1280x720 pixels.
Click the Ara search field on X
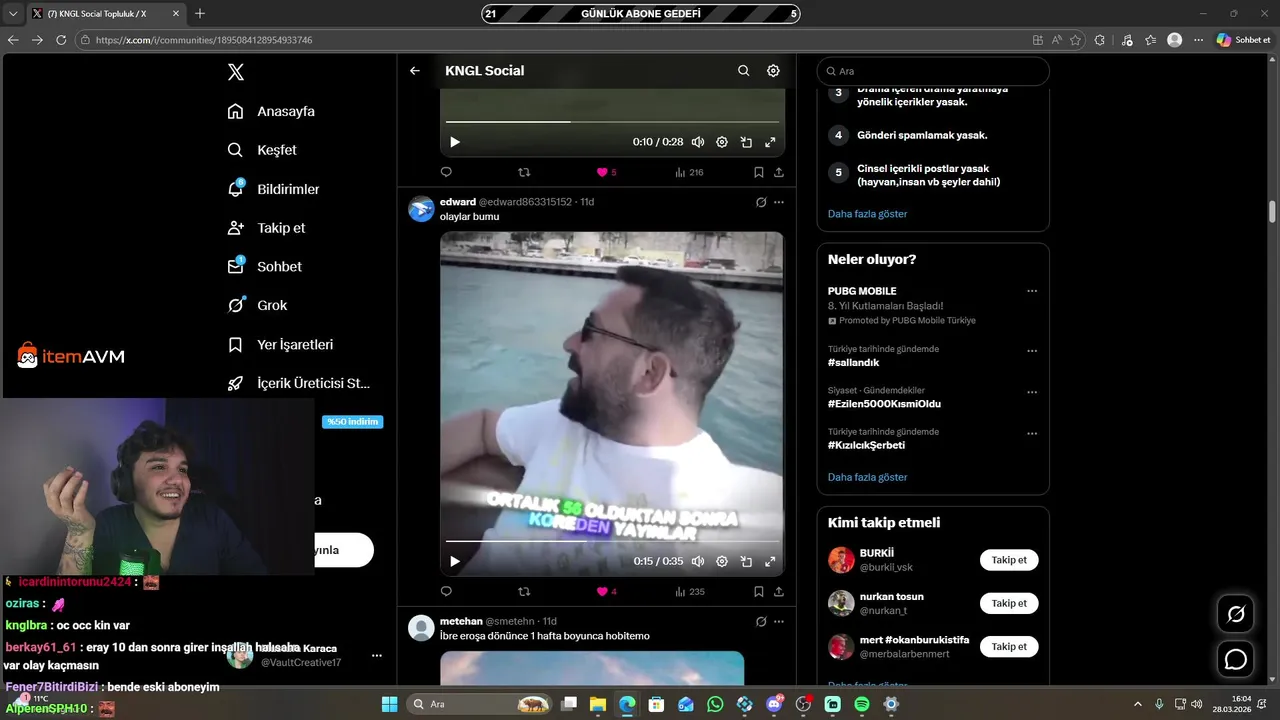[x=933, y=71]
